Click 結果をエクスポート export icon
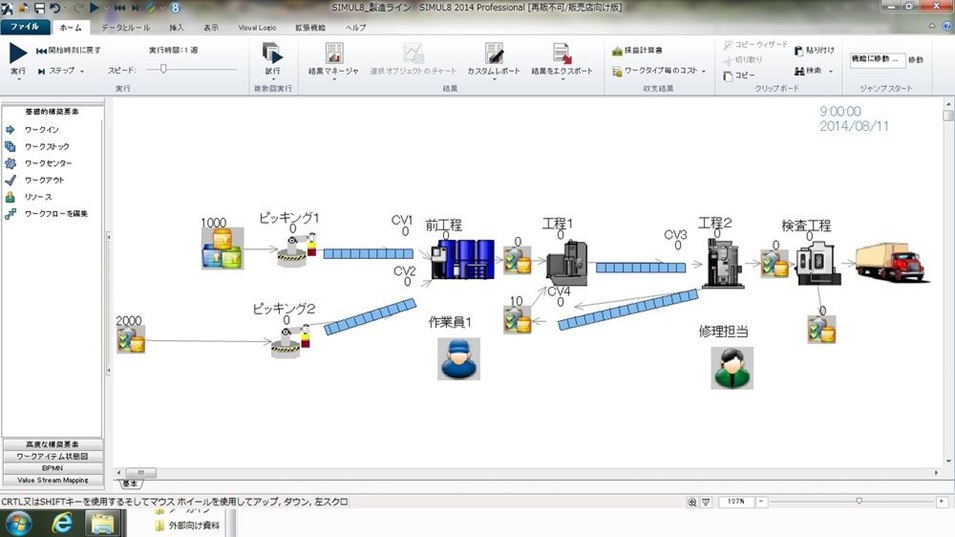955x537 pixels. pyautogui.click(x=561, y=53)
